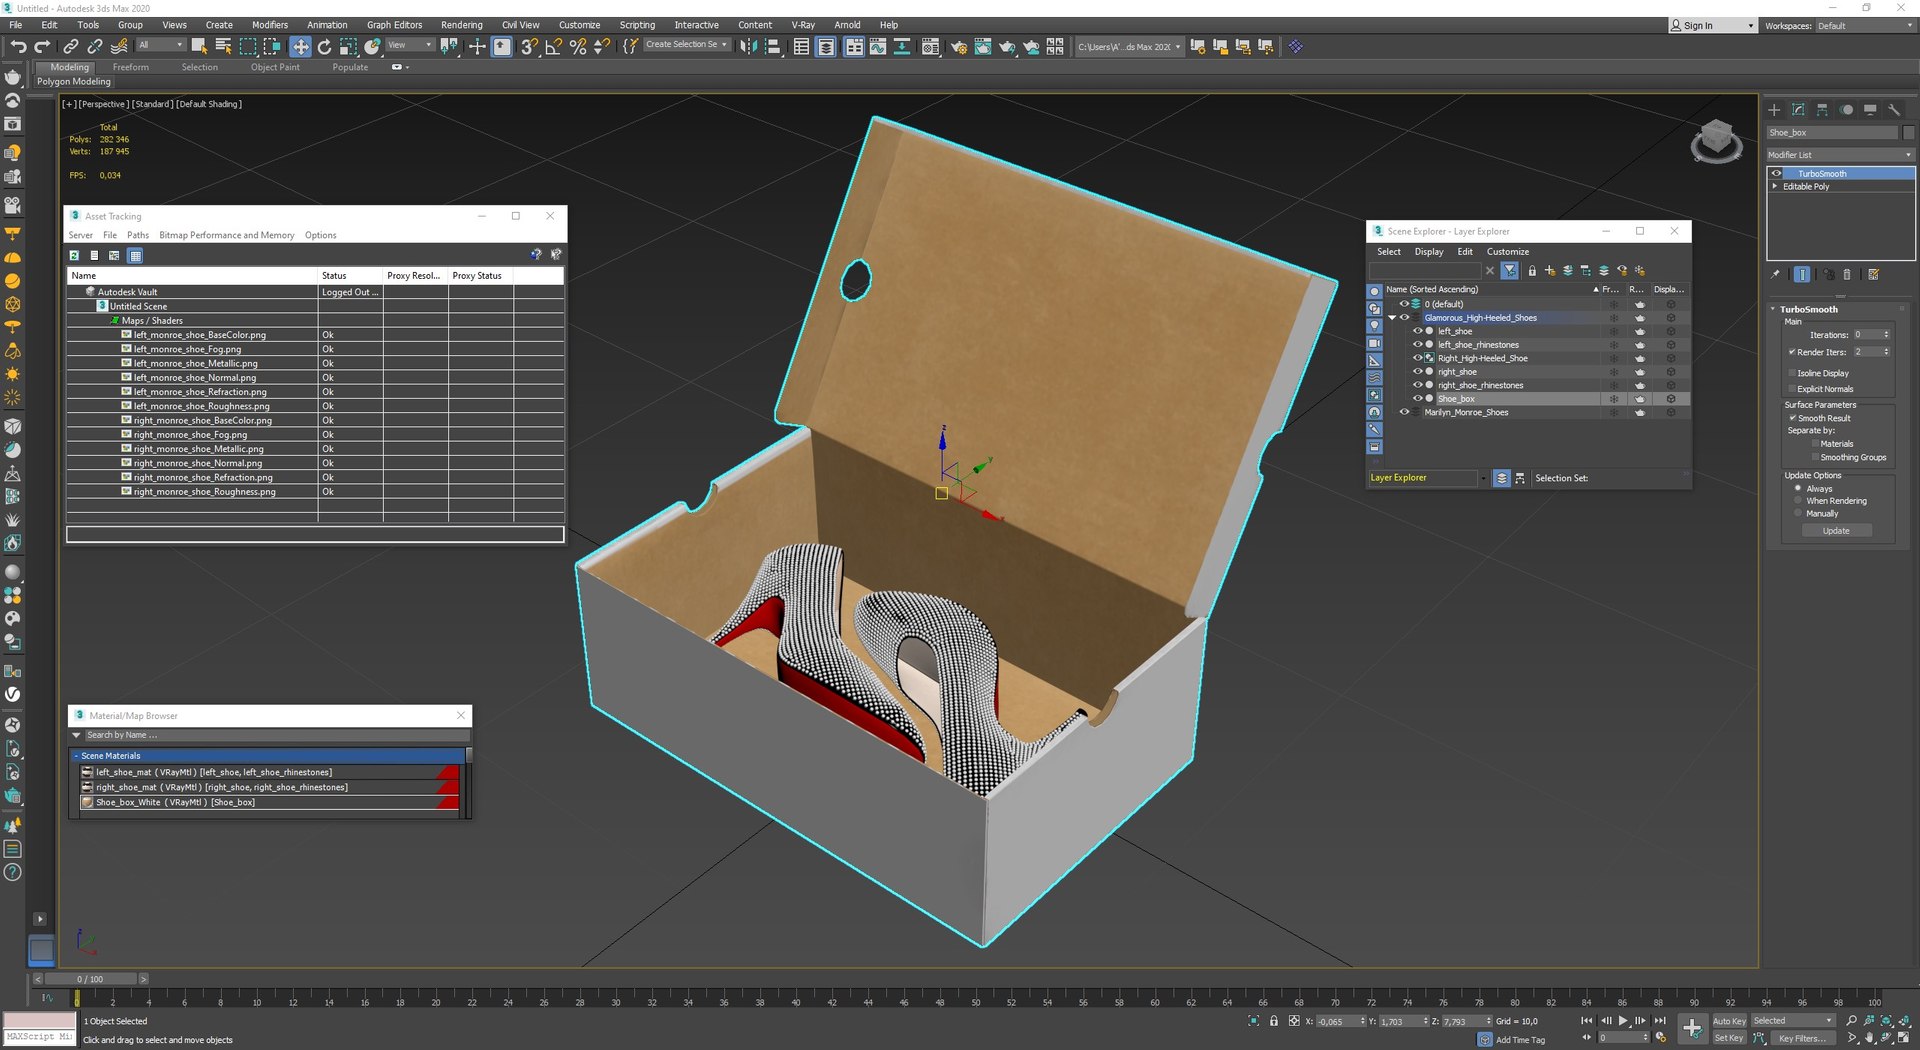Refresh the Asset Tracking list
Viewport: 1920px width, 1050px height.
74,256
